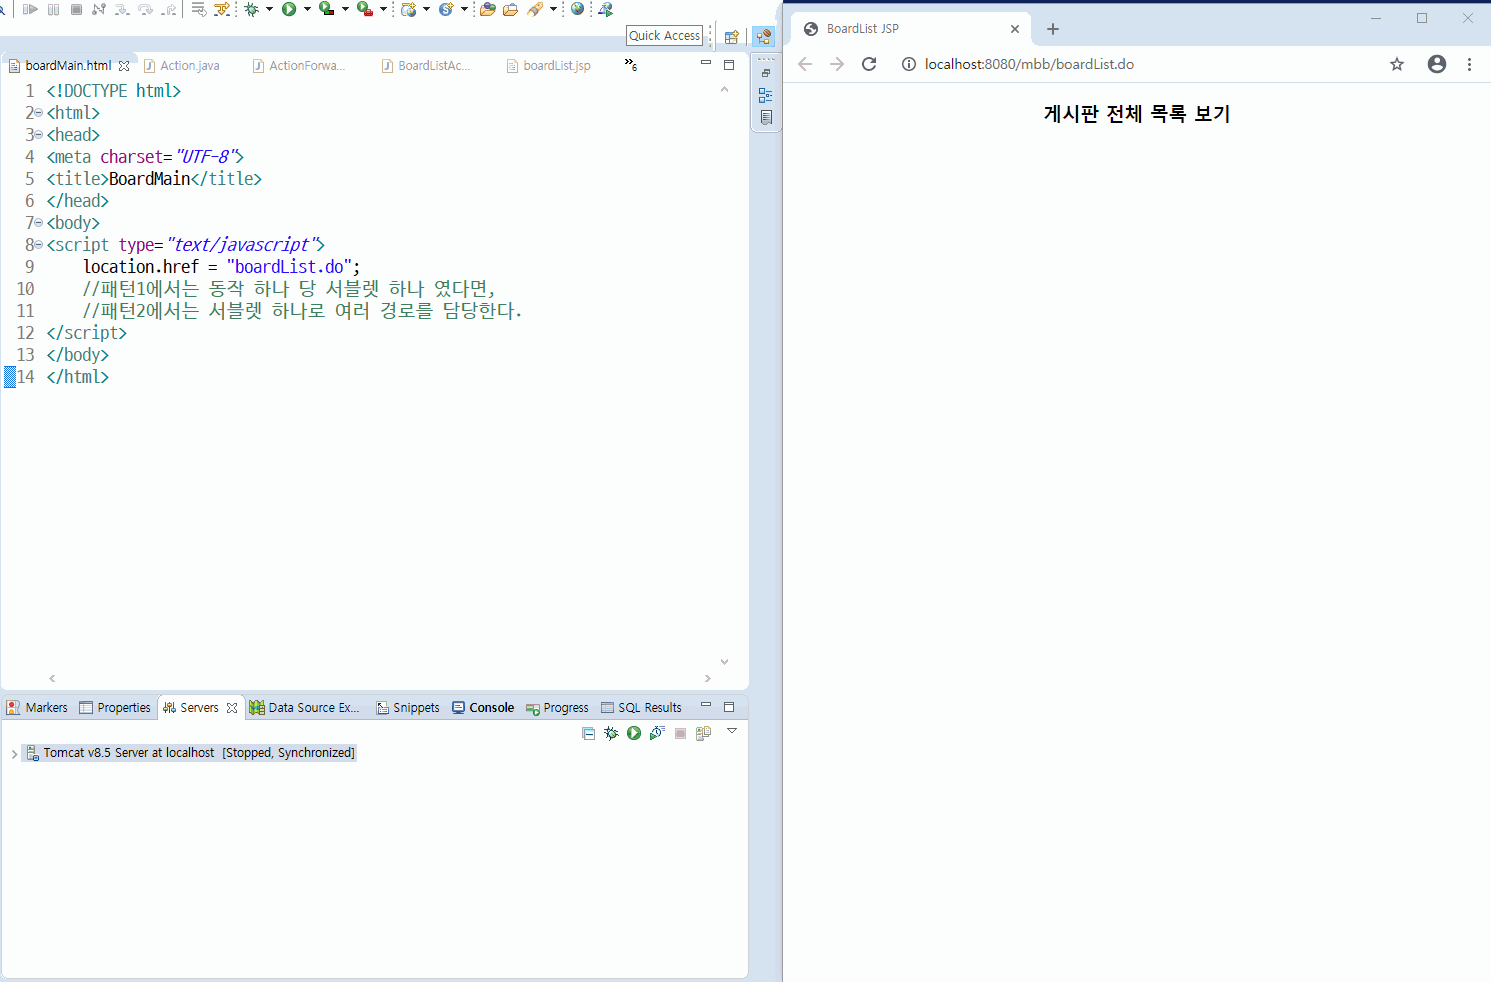Image resolution: width=1491 pixels, height=982 pixels.
Task: Click the "boardList.do" string on line 9
Action: (x=289, y=267)
